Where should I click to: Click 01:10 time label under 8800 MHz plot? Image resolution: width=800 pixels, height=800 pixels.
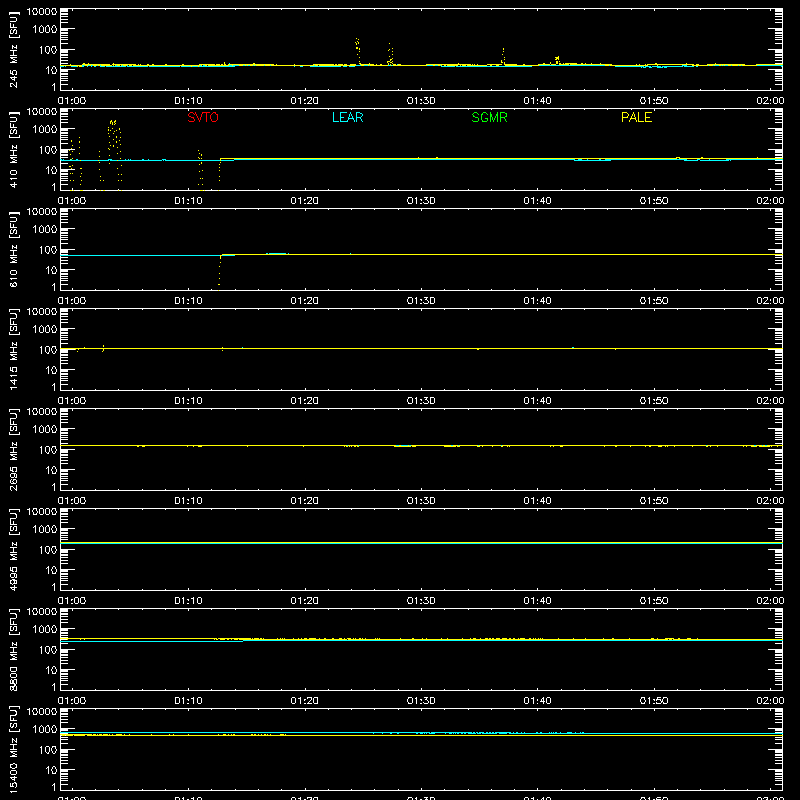point(188,701)
